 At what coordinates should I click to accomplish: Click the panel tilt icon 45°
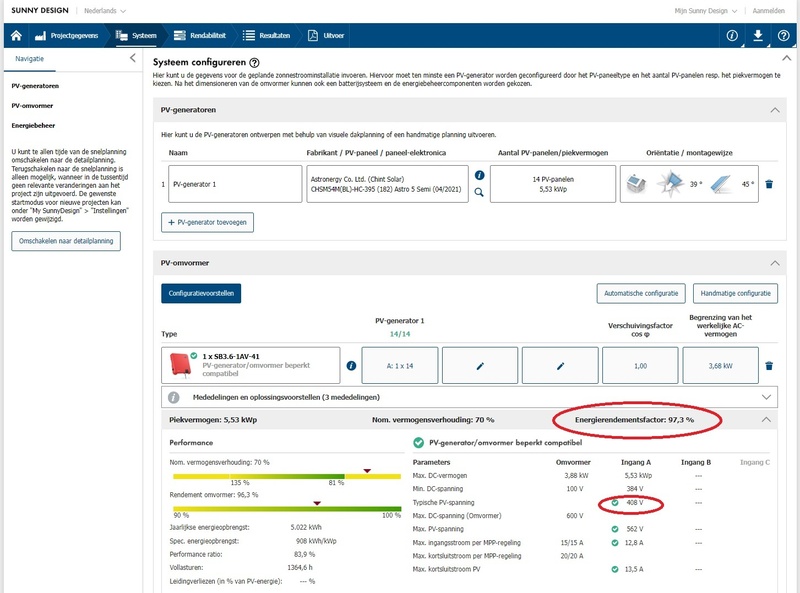click(x=721, y=184)
